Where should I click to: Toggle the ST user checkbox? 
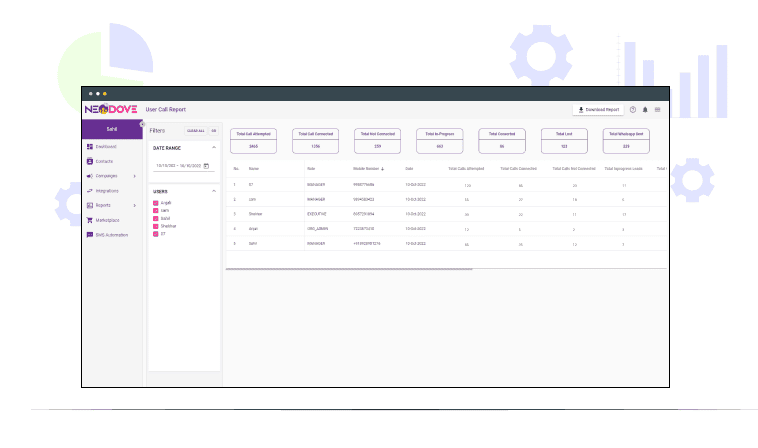pyautogui.click(x=155, y=232)
